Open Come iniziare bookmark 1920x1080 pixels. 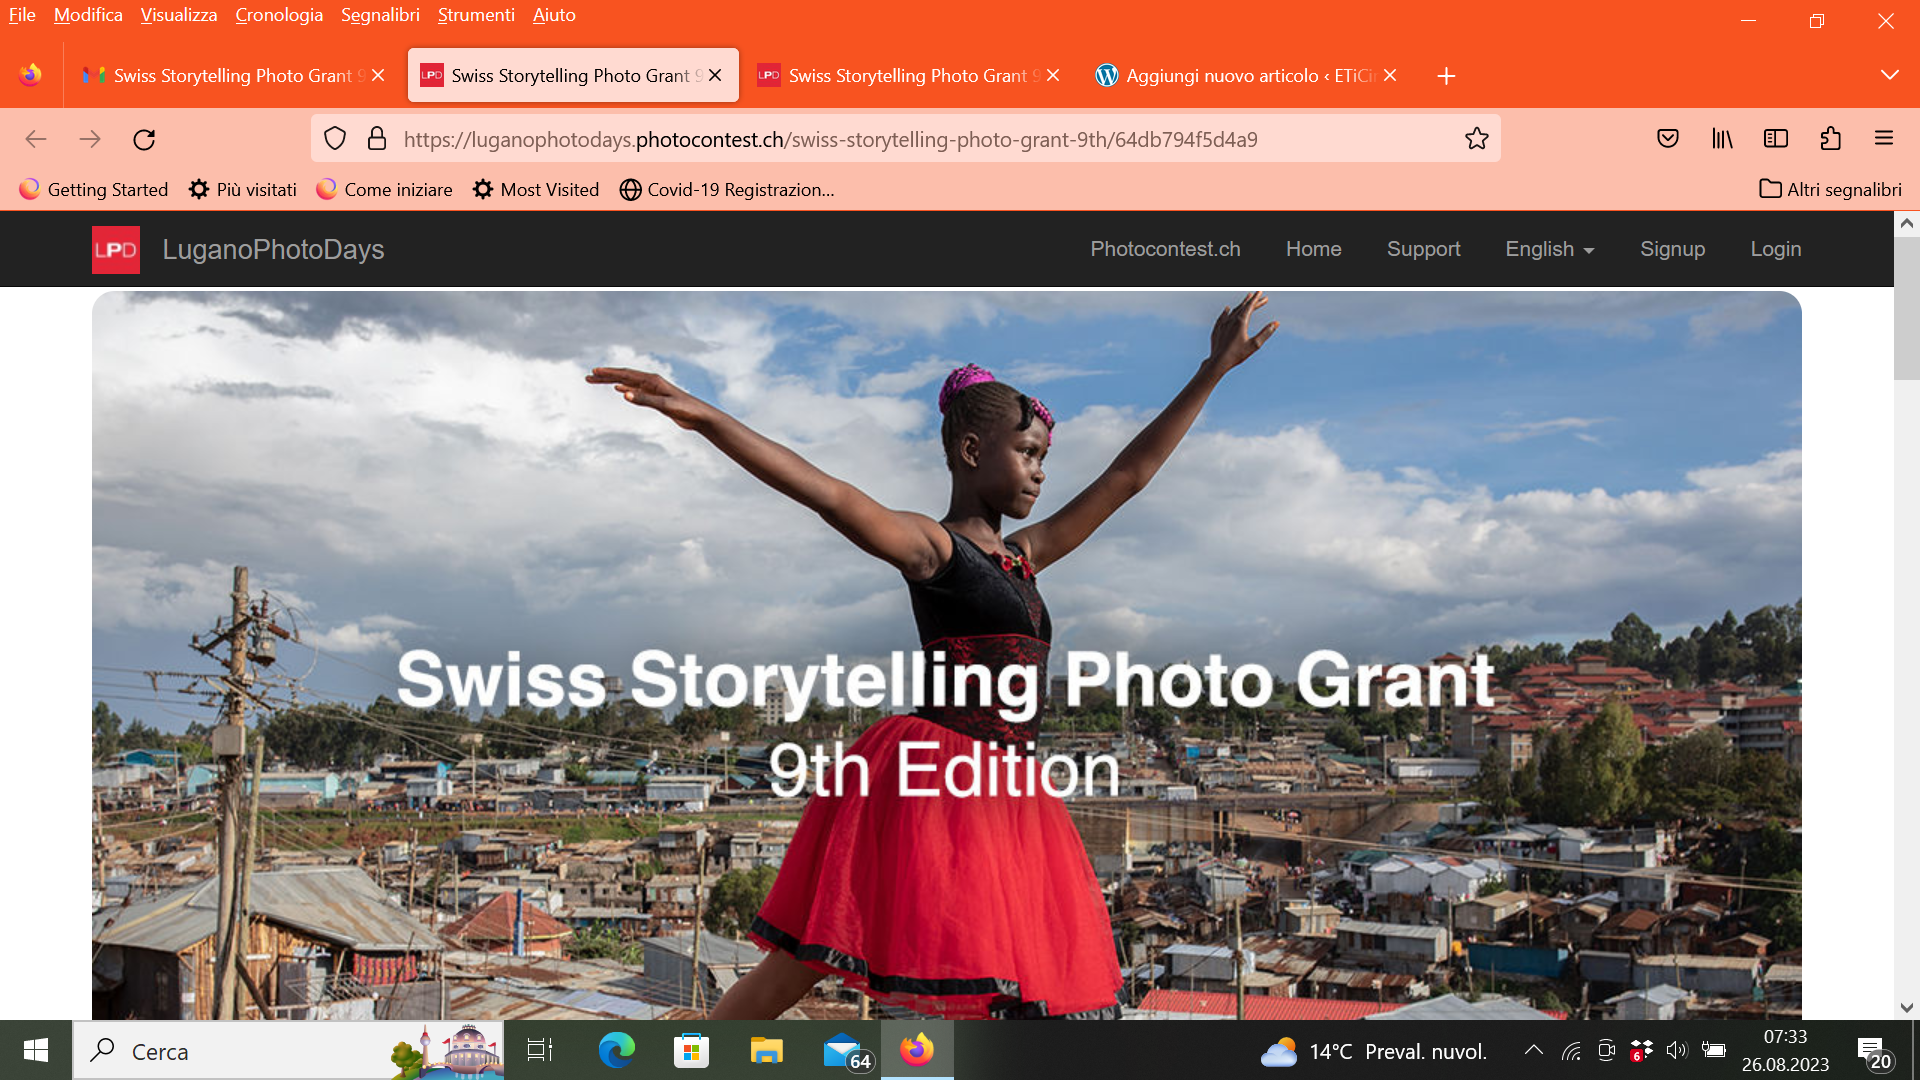pyautogui.click(x=384, y=189)
